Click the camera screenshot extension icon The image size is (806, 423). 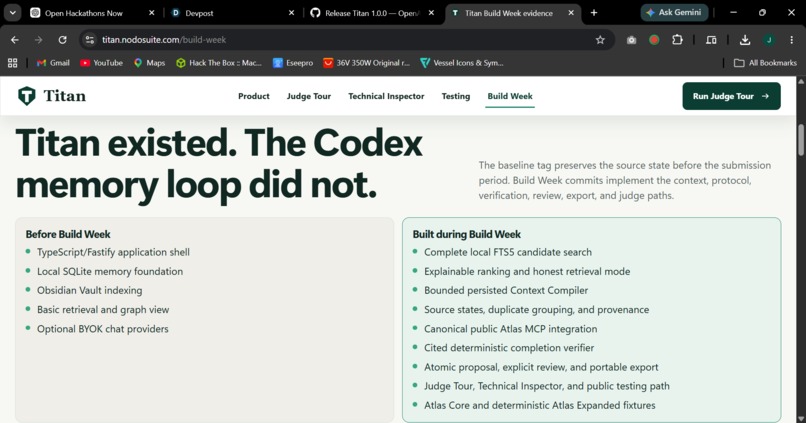[631, 40]
